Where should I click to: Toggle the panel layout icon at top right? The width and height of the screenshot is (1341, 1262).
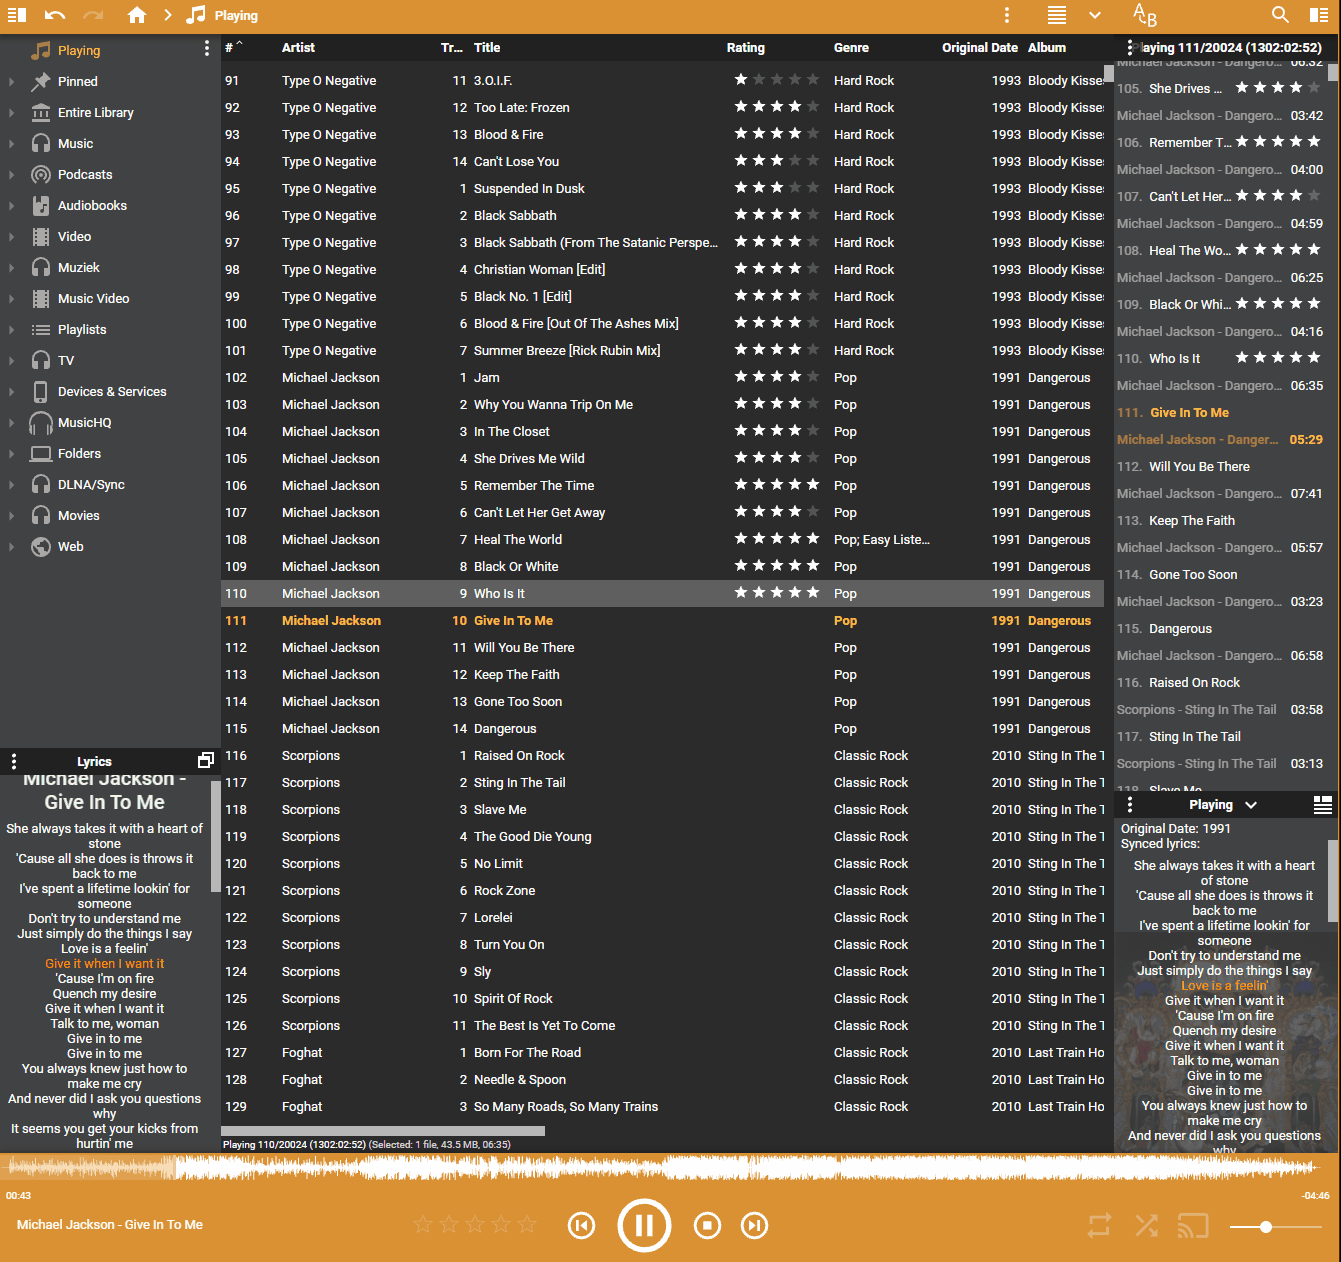(x=1319, y=15)
